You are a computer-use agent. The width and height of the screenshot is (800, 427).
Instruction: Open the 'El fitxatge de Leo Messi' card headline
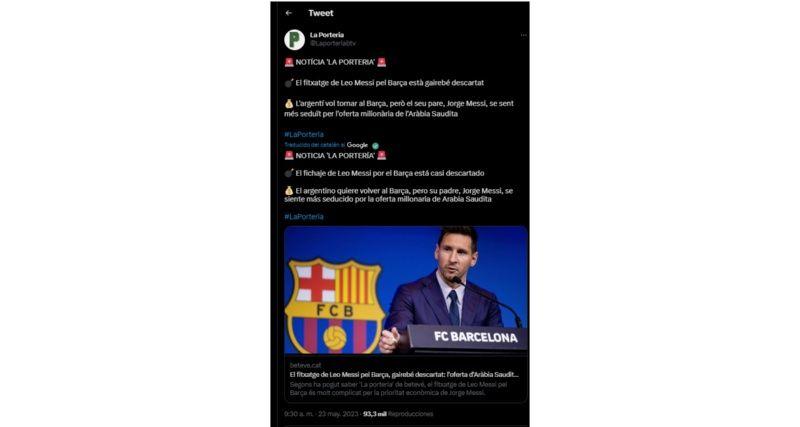[404, 374]
